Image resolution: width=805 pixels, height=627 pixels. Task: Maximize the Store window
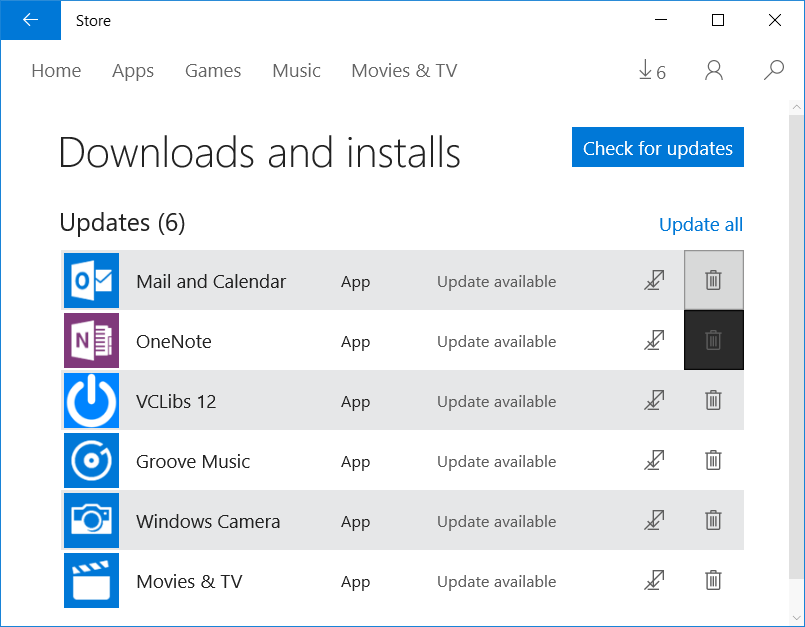pos(718,20)
